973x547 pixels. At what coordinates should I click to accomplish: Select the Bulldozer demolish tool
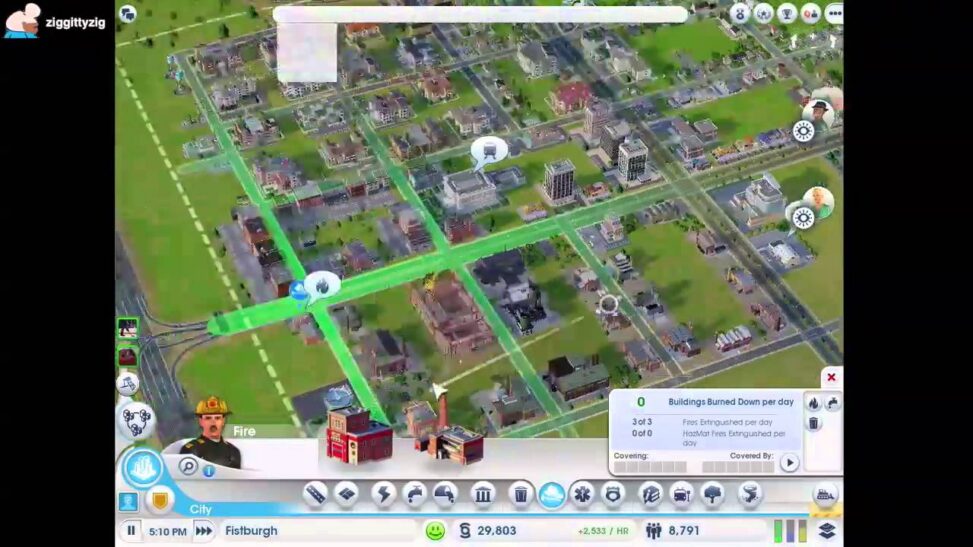click(x=825, y=495)
